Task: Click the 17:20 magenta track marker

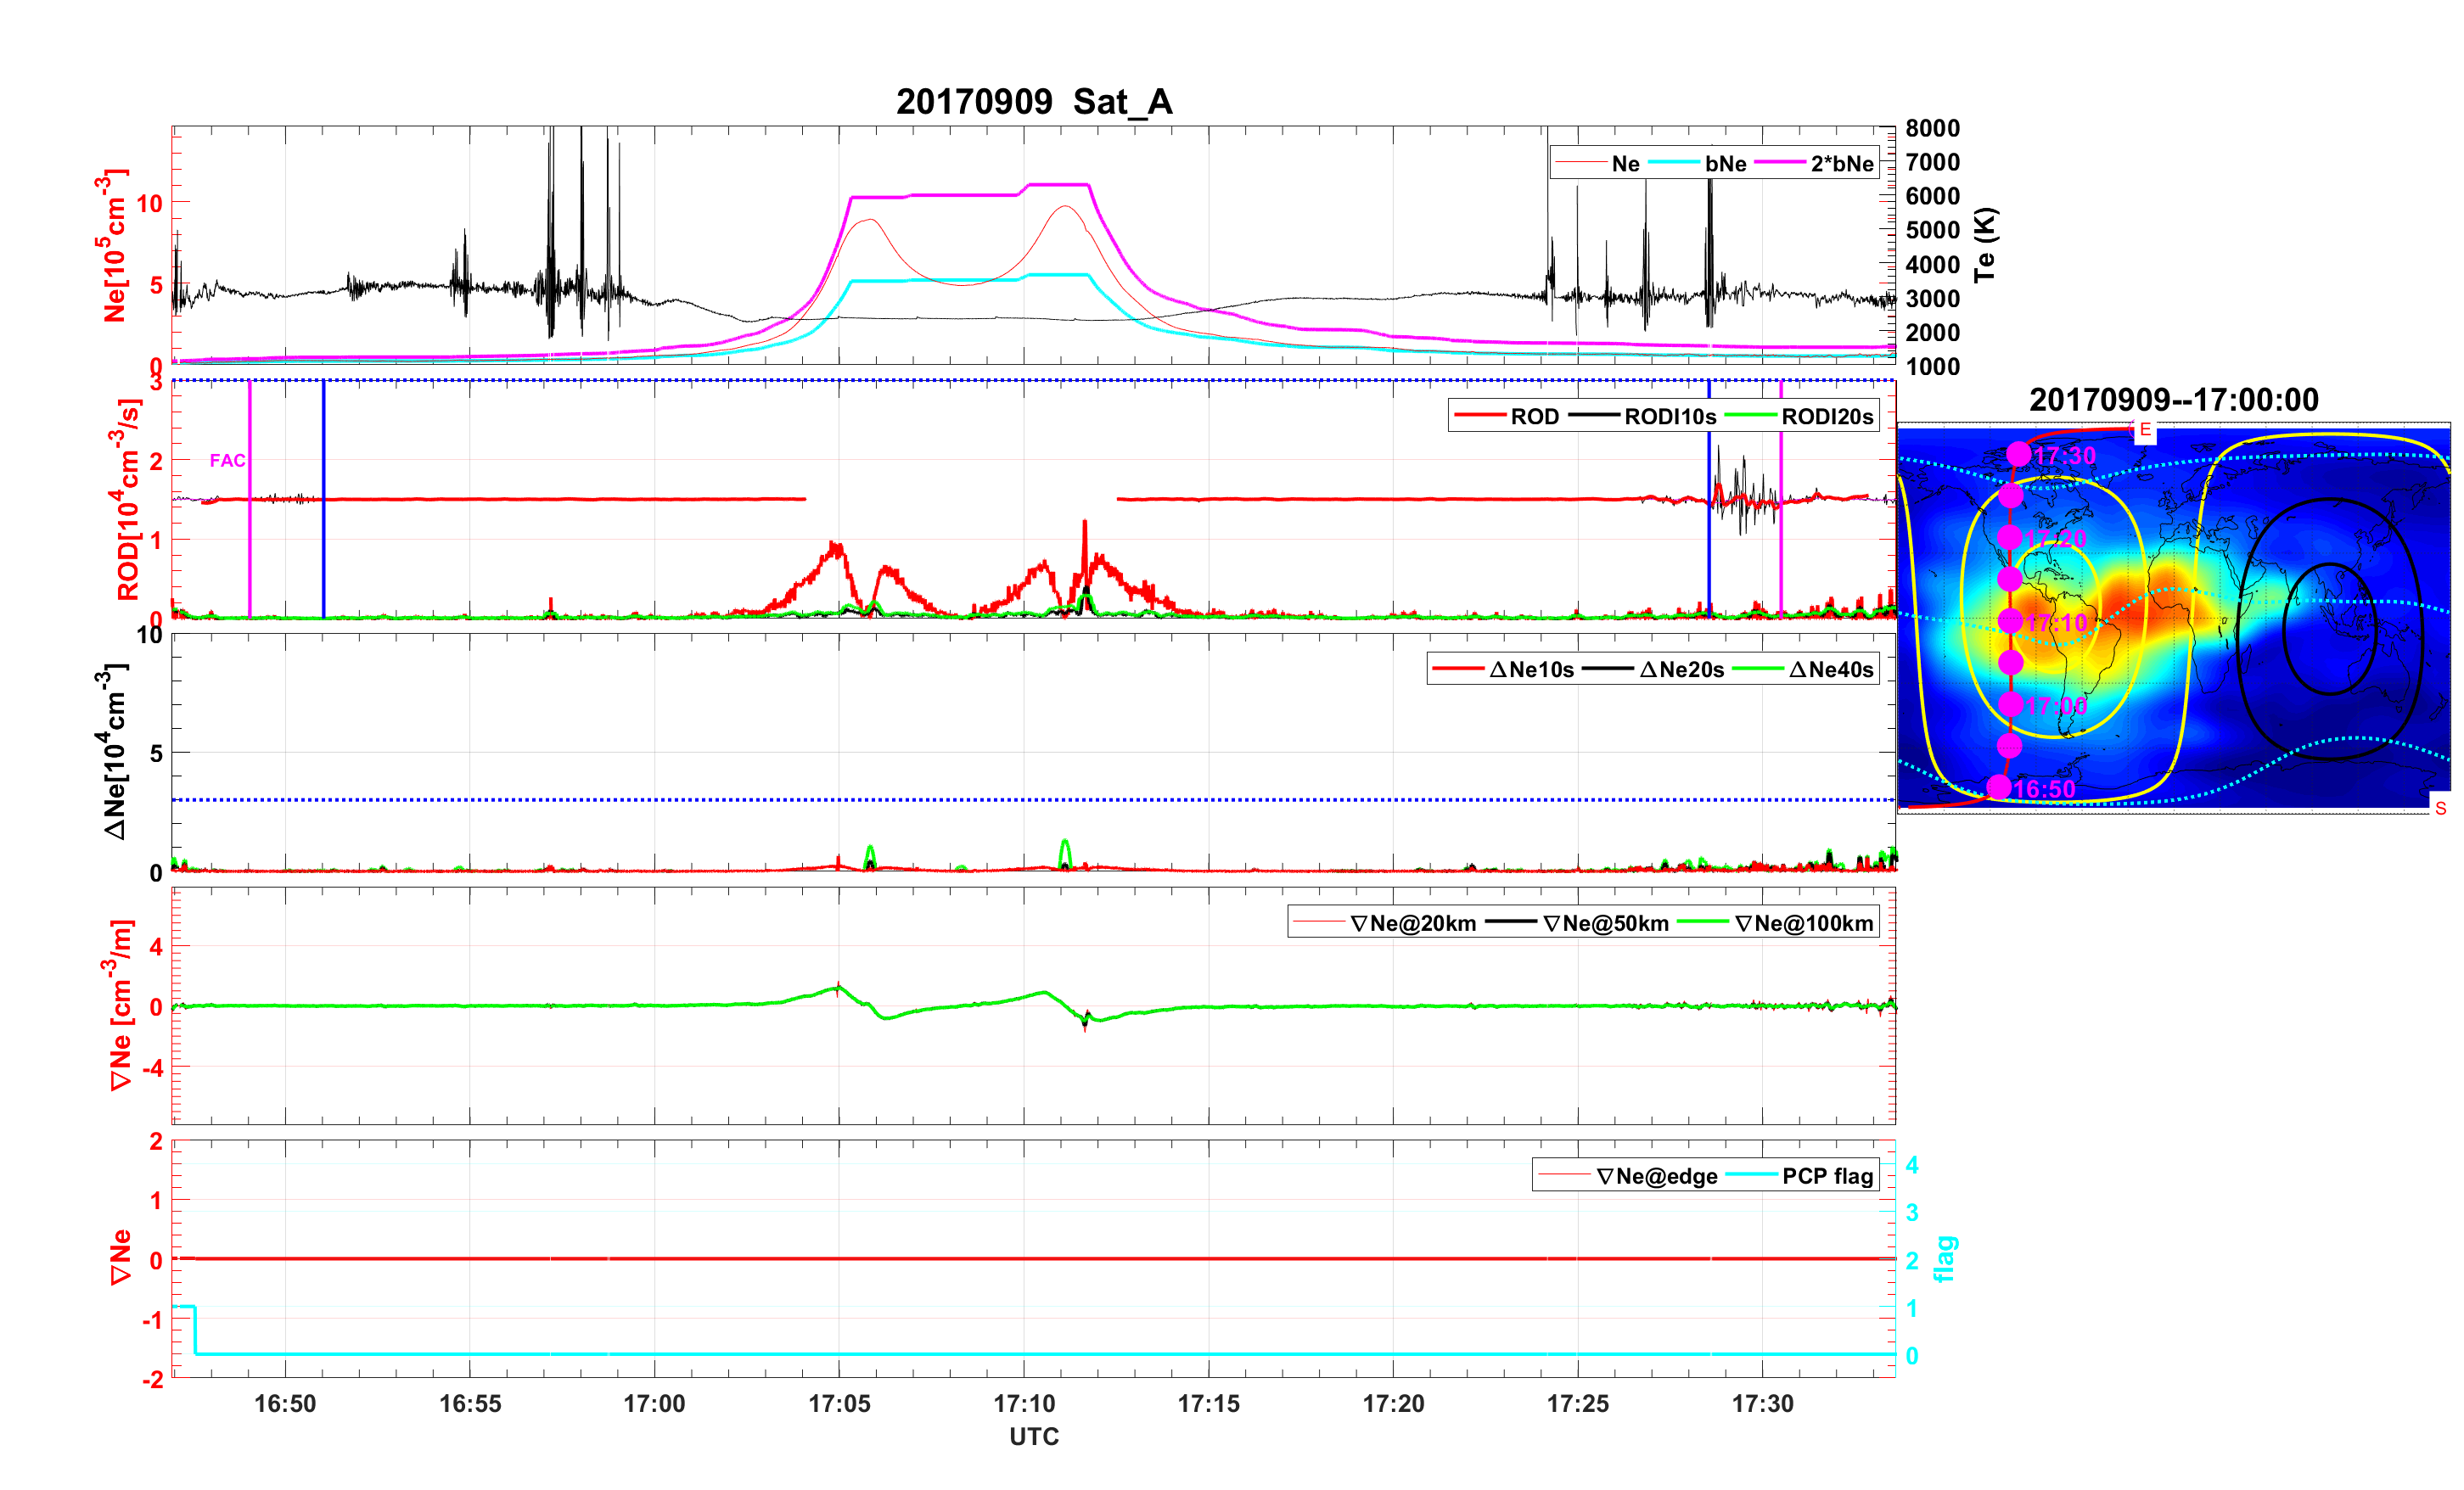Action: coord(2009,537)
